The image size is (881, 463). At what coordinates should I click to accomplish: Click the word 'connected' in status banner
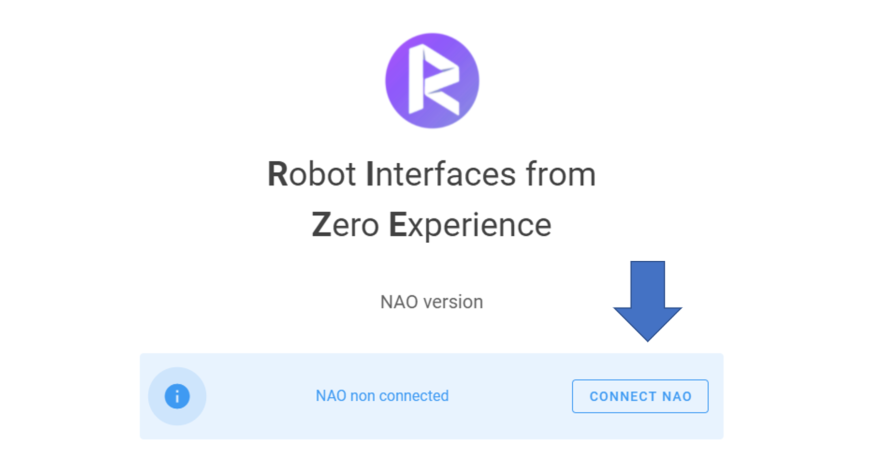click(x=414, y=396)
